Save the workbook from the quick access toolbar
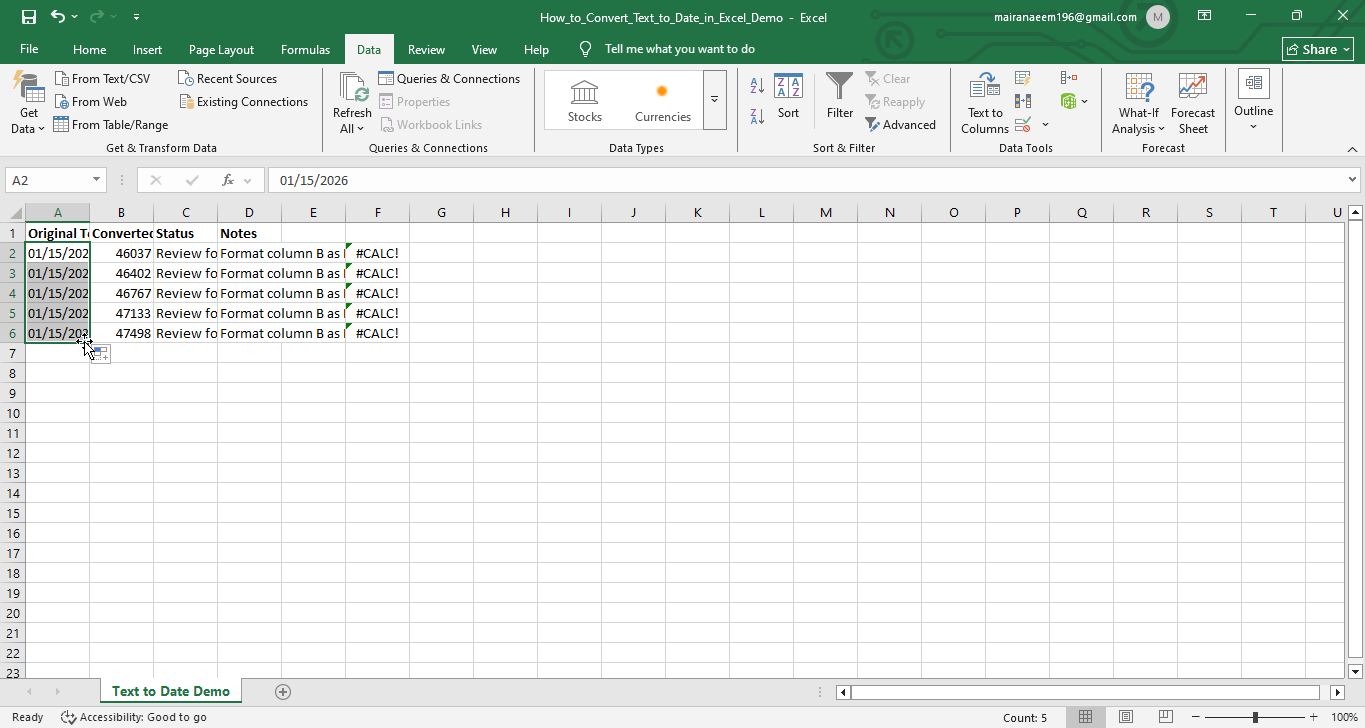 click(28, 17)
